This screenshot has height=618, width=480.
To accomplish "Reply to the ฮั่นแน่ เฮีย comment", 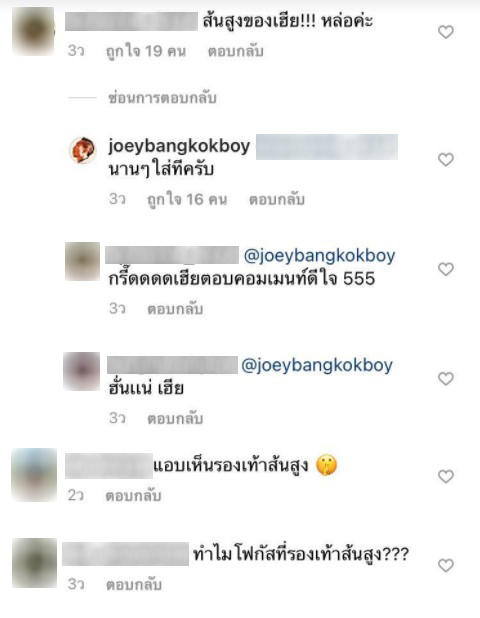I will [x=175, y=419].
